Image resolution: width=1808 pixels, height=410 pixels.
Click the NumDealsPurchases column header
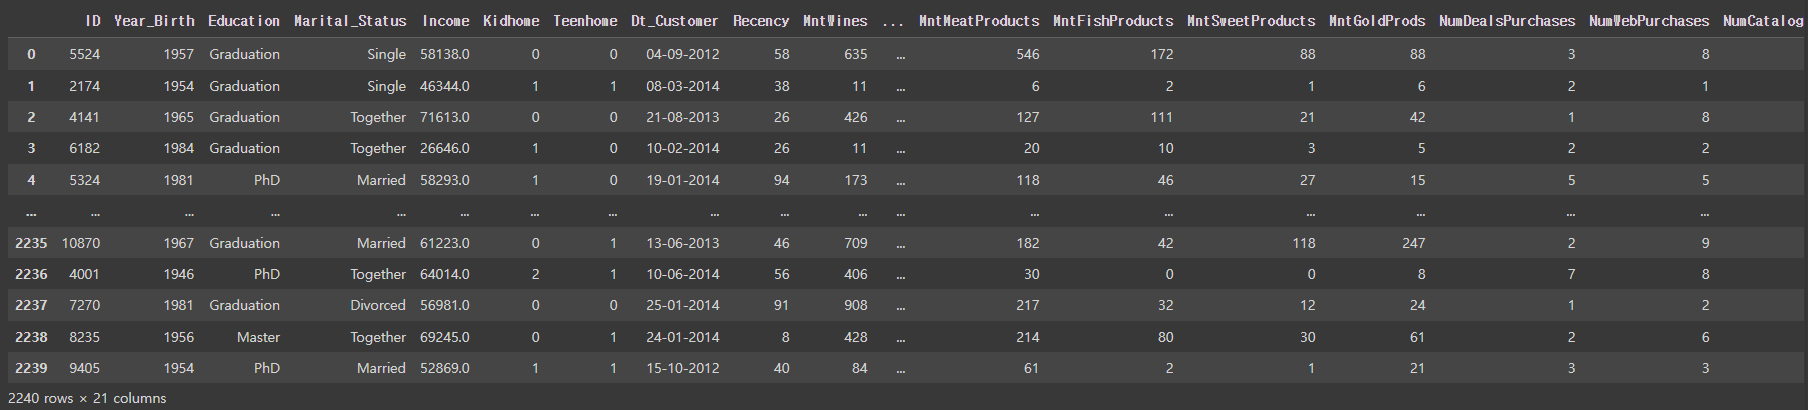point(1507,21)
